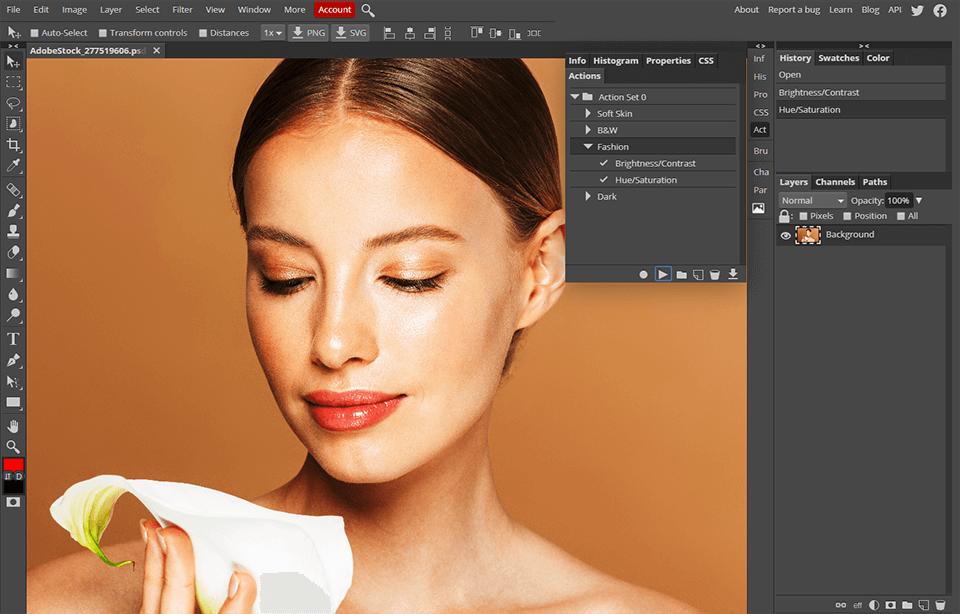Enable the Auto-Select option
The height and width of the screenshot is (614, 960).
[33, 32]
